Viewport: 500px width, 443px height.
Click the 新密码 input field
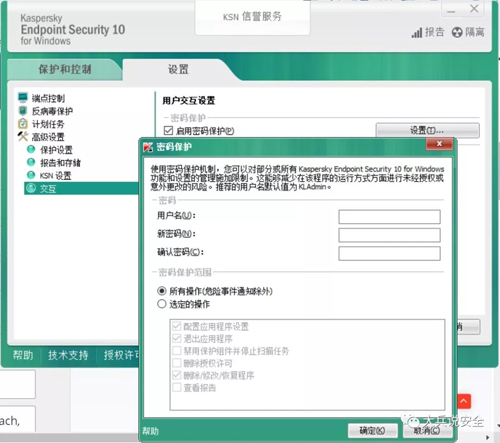pyautogui.click(x=389, y=235)
